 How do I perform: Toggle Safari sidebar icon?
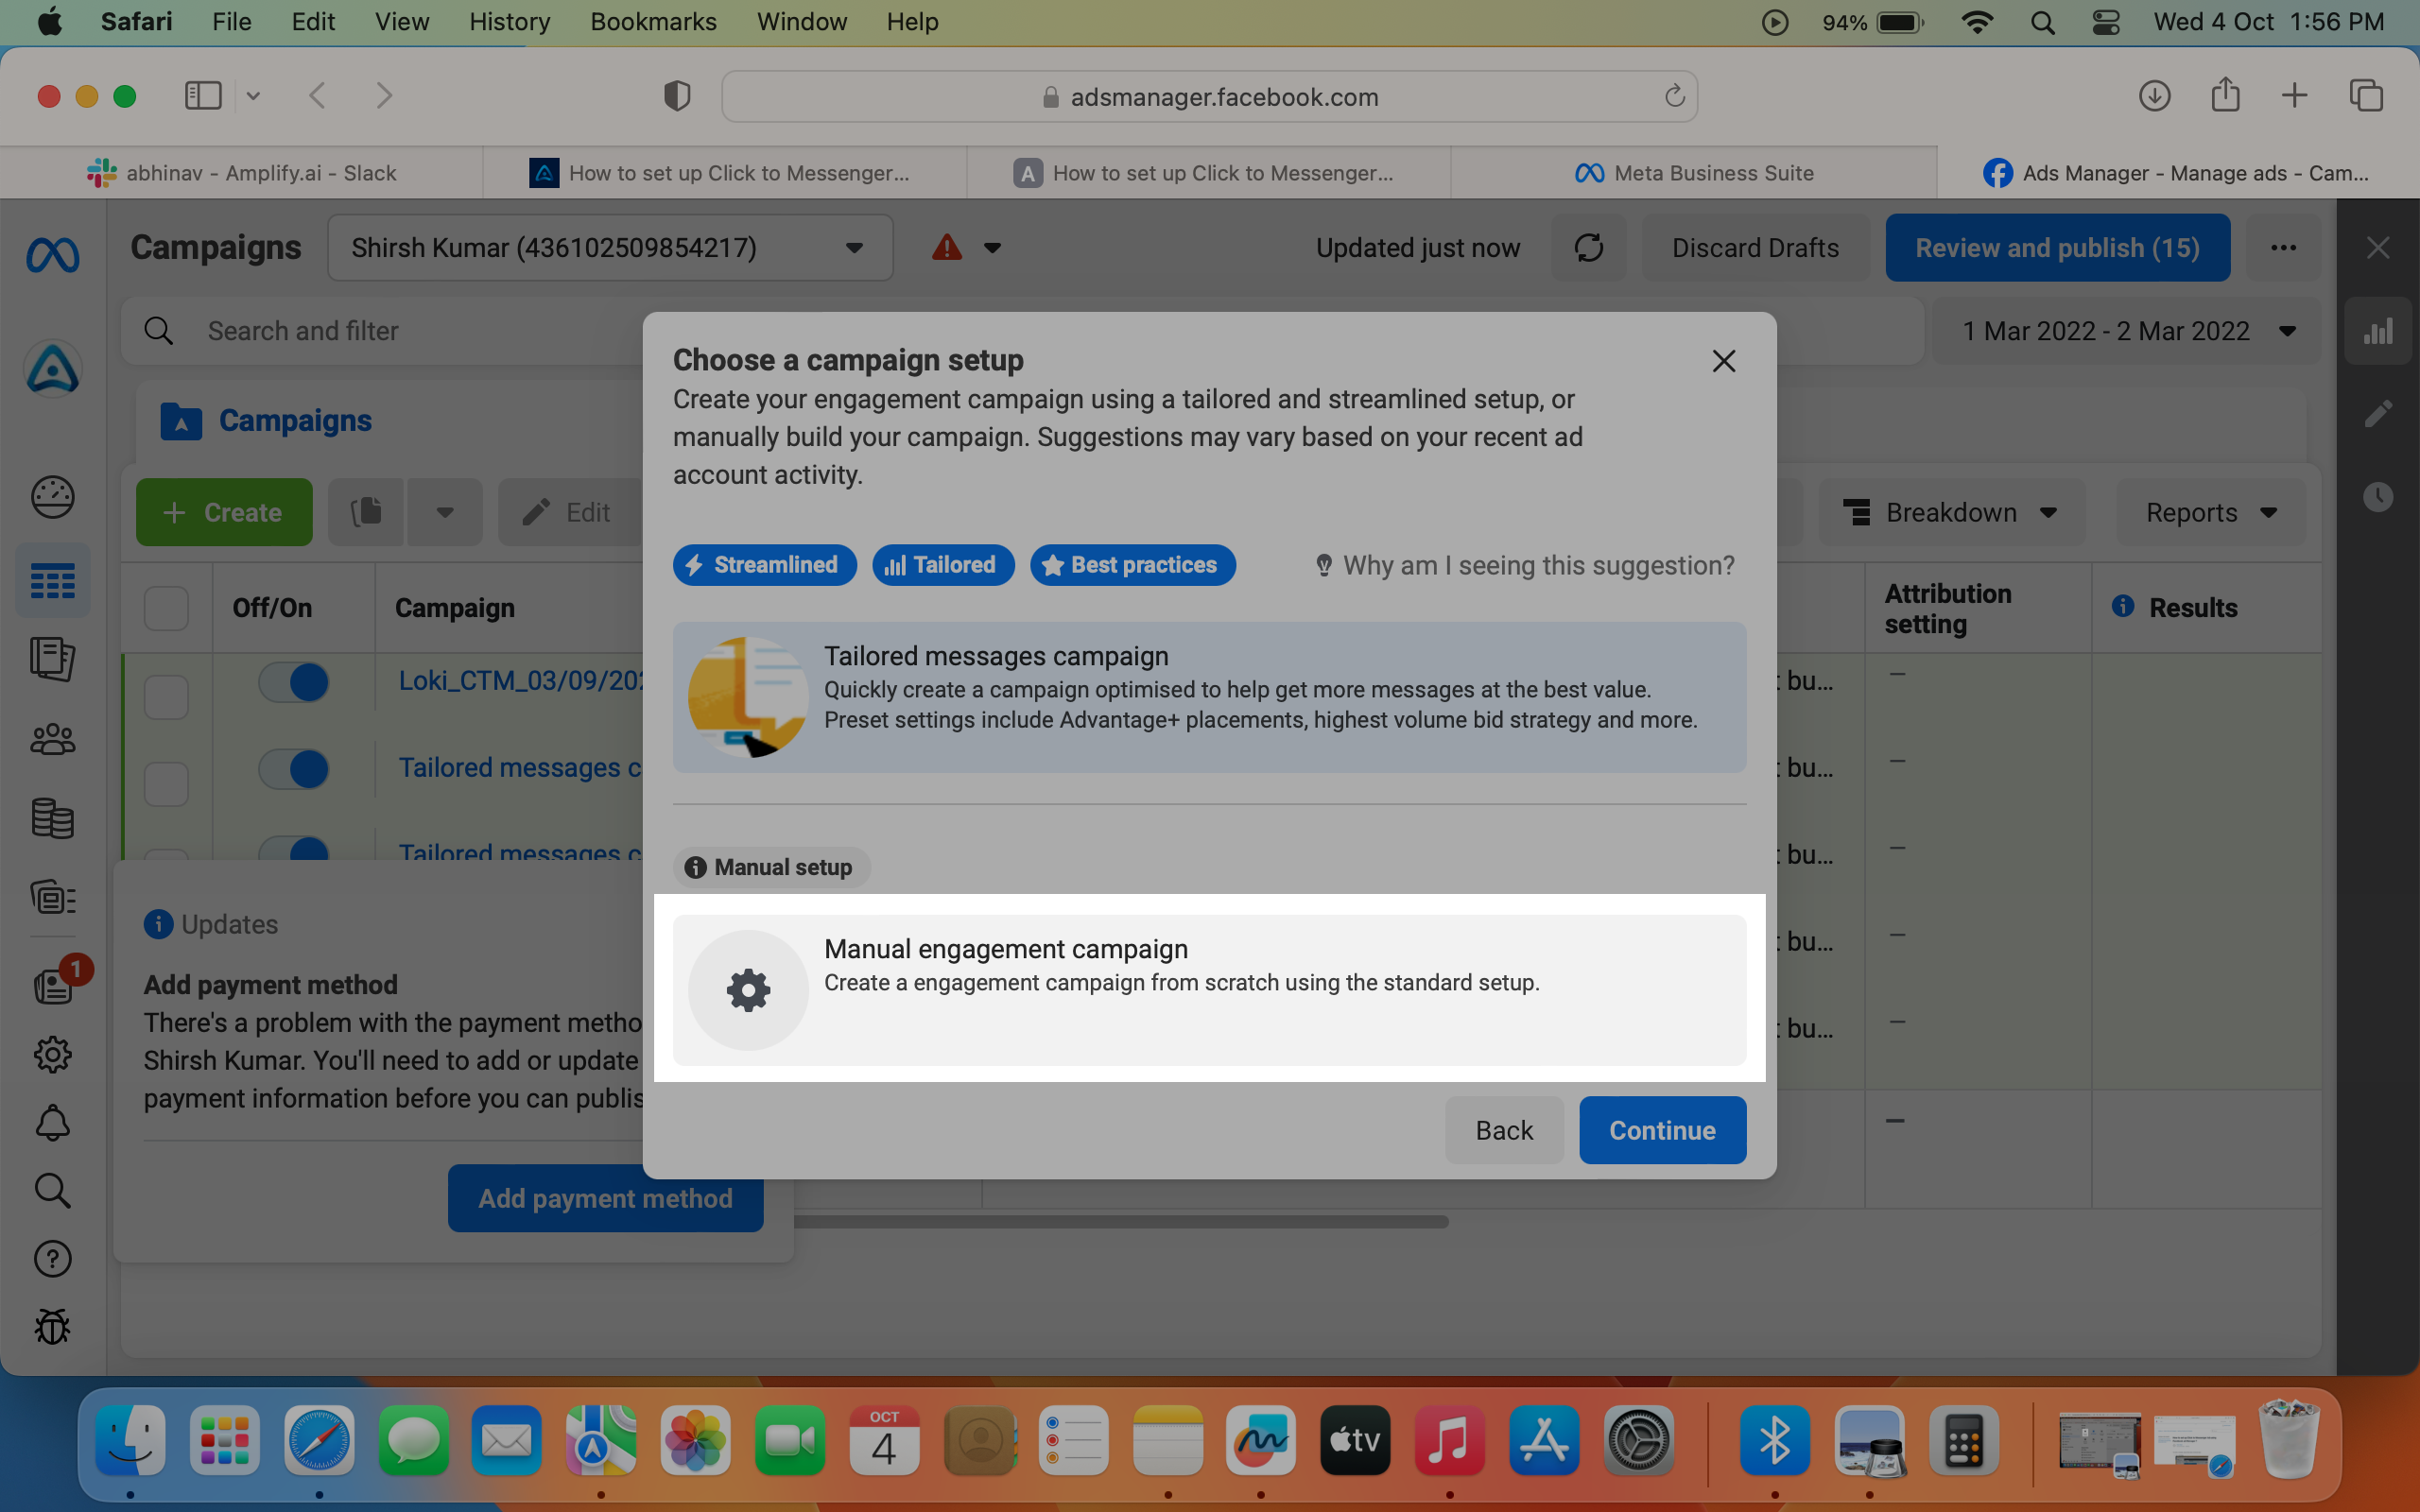tap(203, 96)
